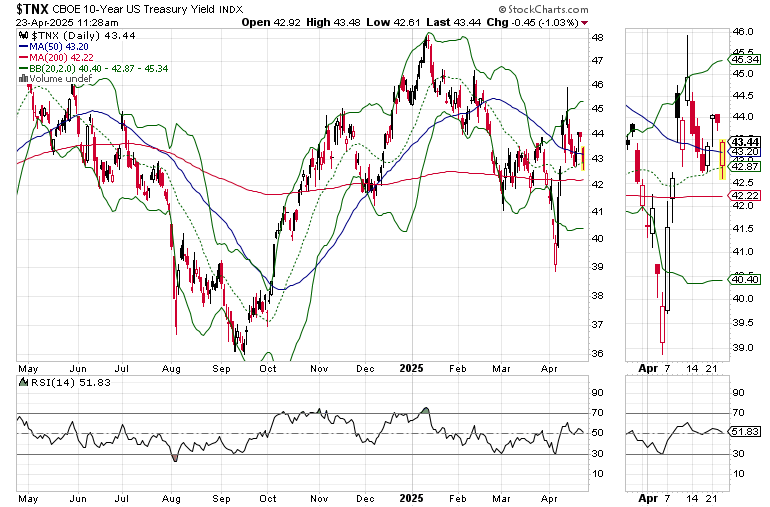Click the 'Low 42.61' value
Image resolution: width=770 pixels, height=507 pixels.
click(393, 23)
